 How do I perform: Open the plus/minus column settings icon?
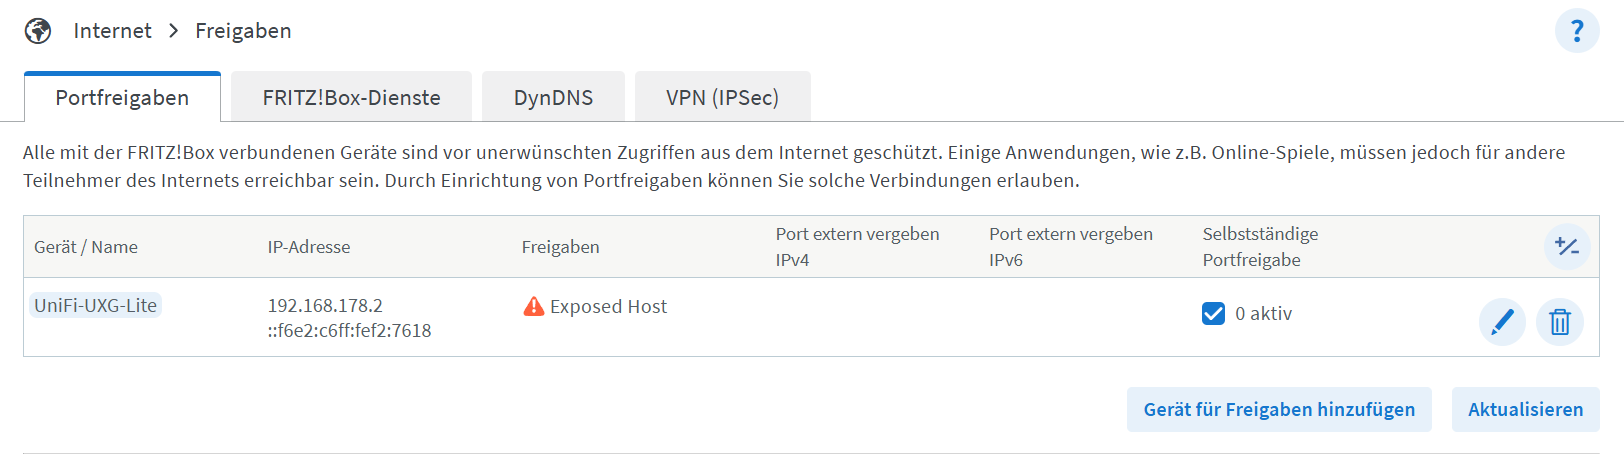point(1567,246)
